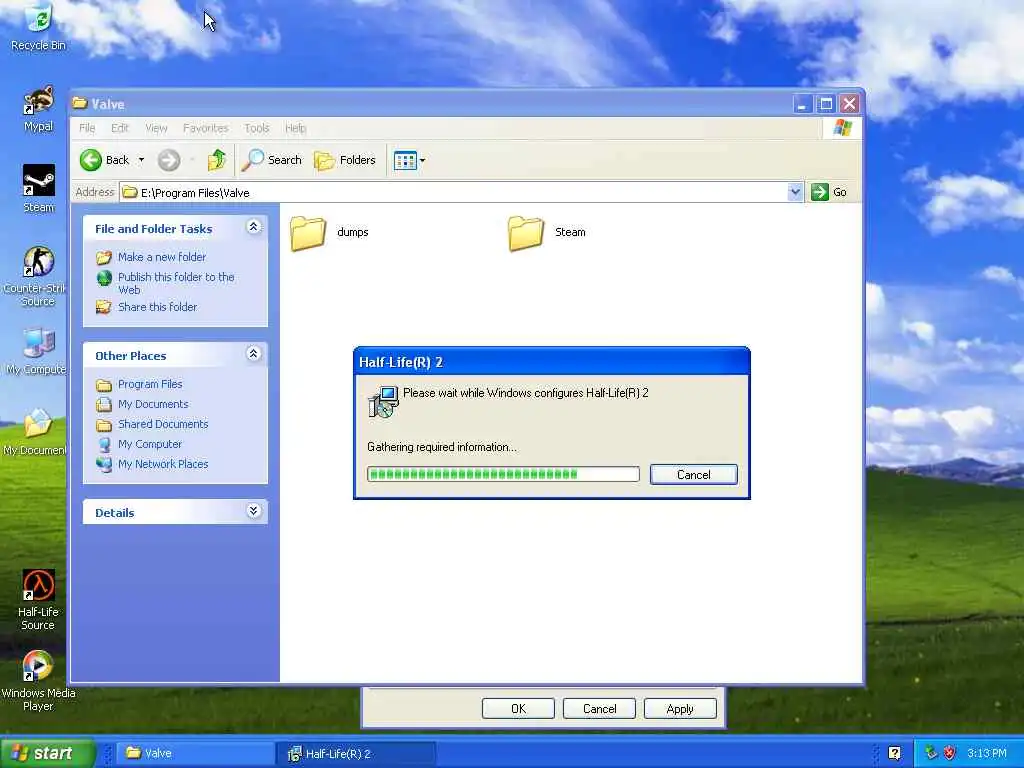Click the network connection tray icon
This screenshot has width=1024, height=768.
pyautogui.click(x=931, y=754)
